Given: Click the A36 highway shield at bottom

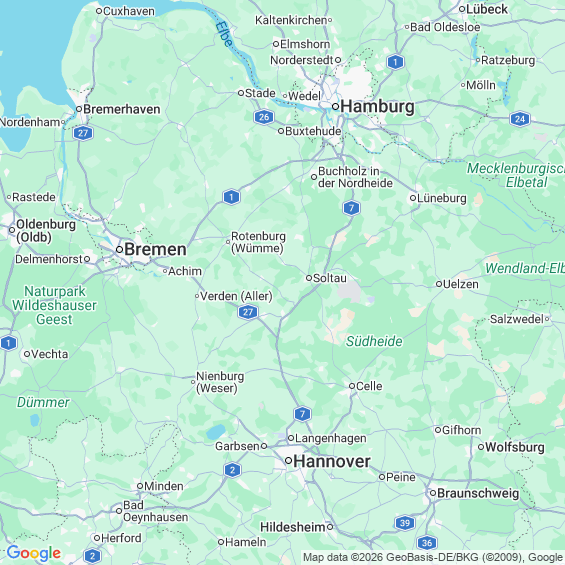Looking at the screenshot, I should point(427,543).
